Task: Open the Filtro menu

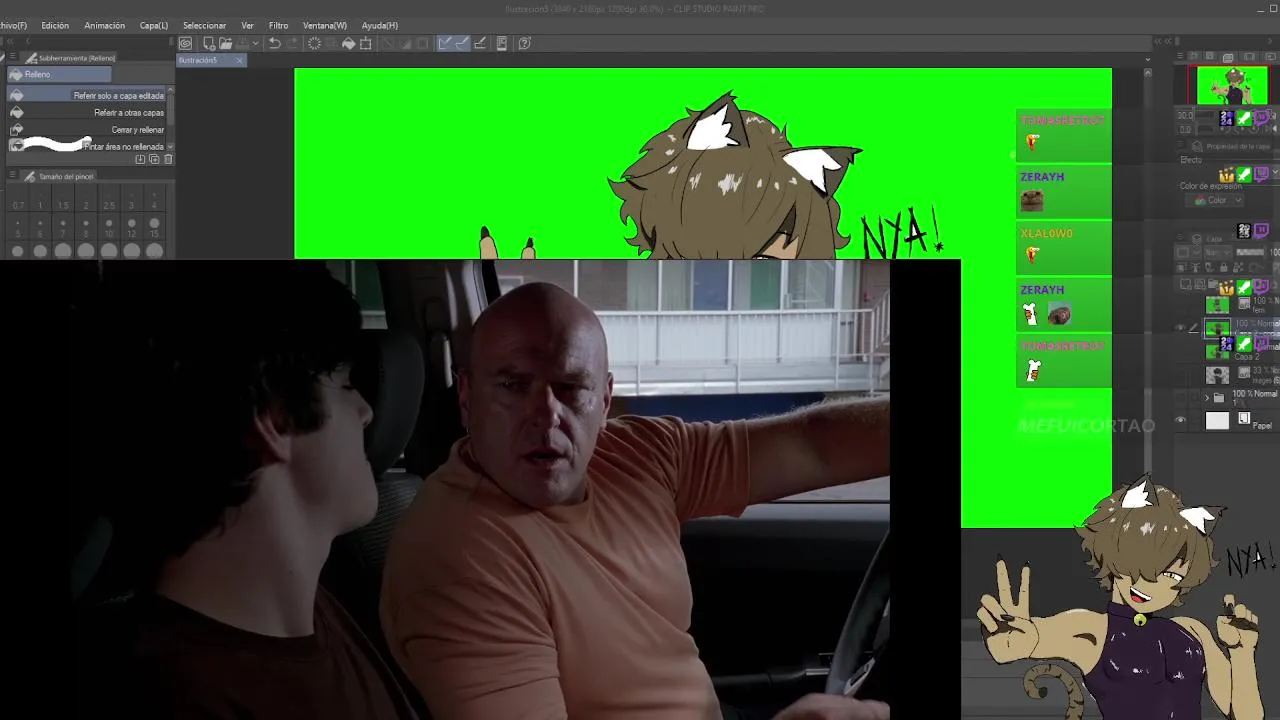Action: tap(279, 25)
